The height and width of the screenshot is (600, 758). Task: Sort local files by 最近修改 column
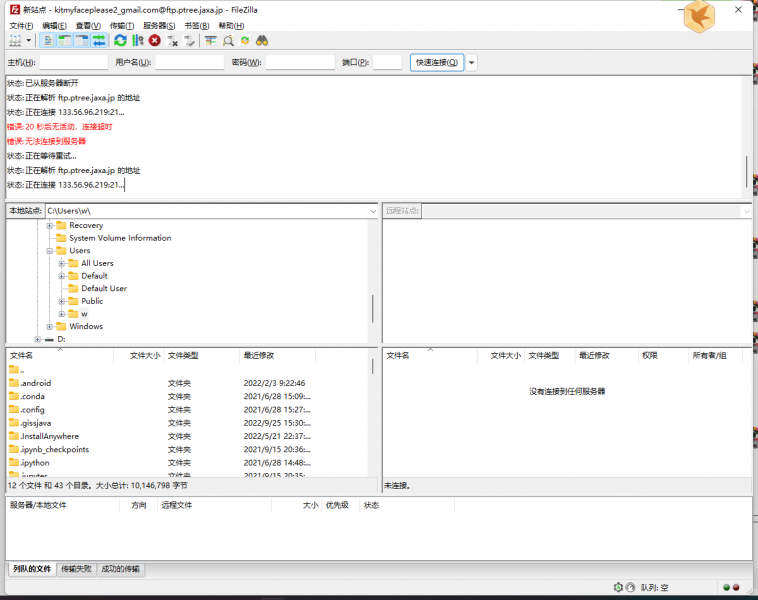click(x=259, y=355)
